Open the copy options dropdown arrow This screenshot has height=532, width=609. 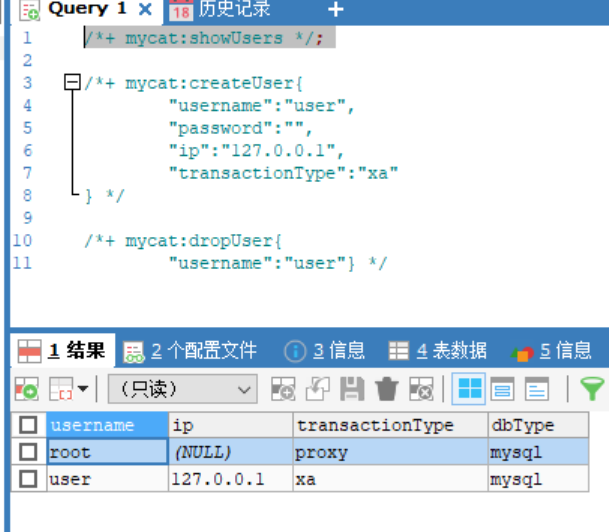coord(83,388)
